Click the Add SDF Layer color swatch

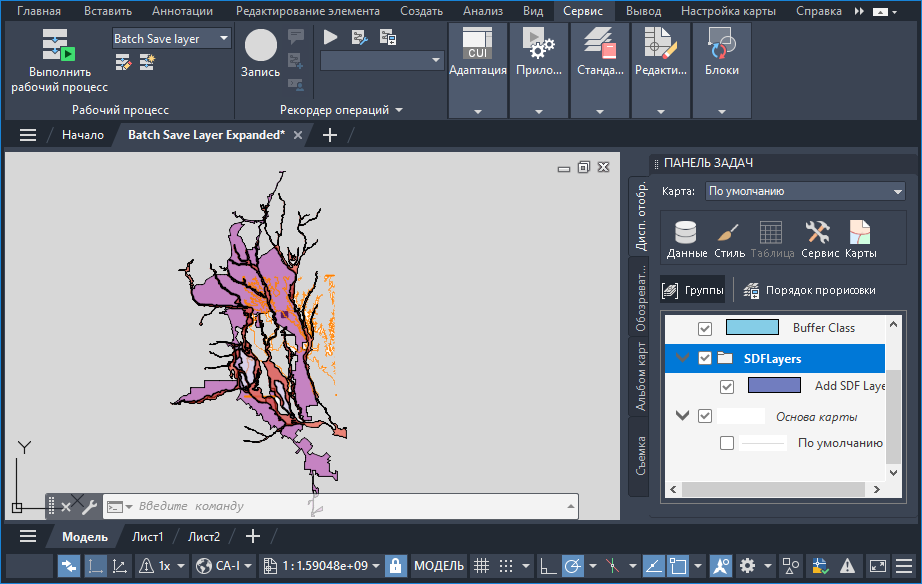tap(774, 385)
